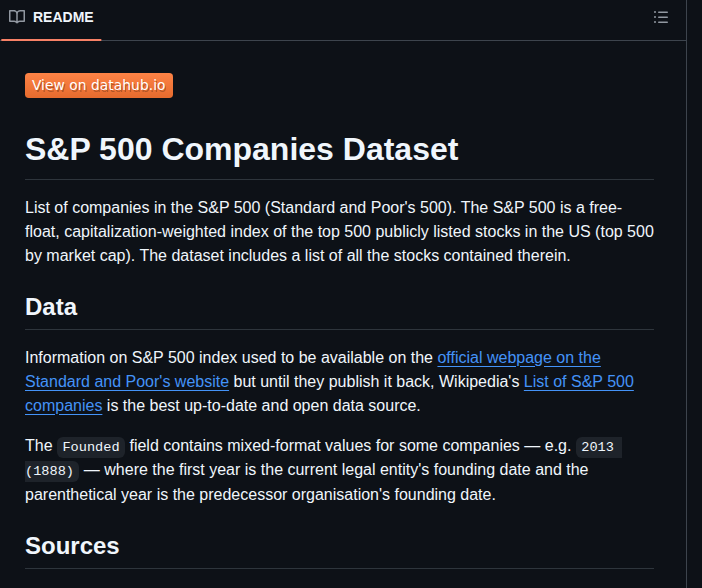
Task: Open the List of S&P 500 companies link
Action: [578, 382]
